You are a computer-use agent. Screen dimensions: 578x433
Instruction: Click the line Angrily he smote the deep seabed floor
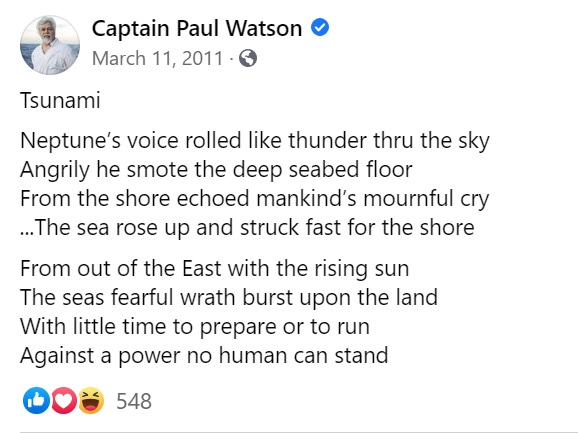pyautogui.click(x=216, y=170)
